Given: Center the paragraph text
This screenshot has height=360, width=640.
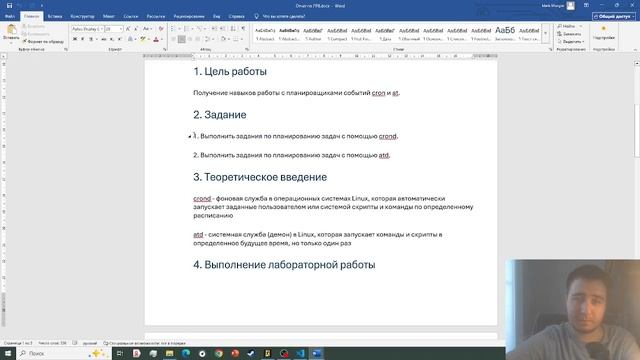Looking at the screenshot, I should 182,39.
